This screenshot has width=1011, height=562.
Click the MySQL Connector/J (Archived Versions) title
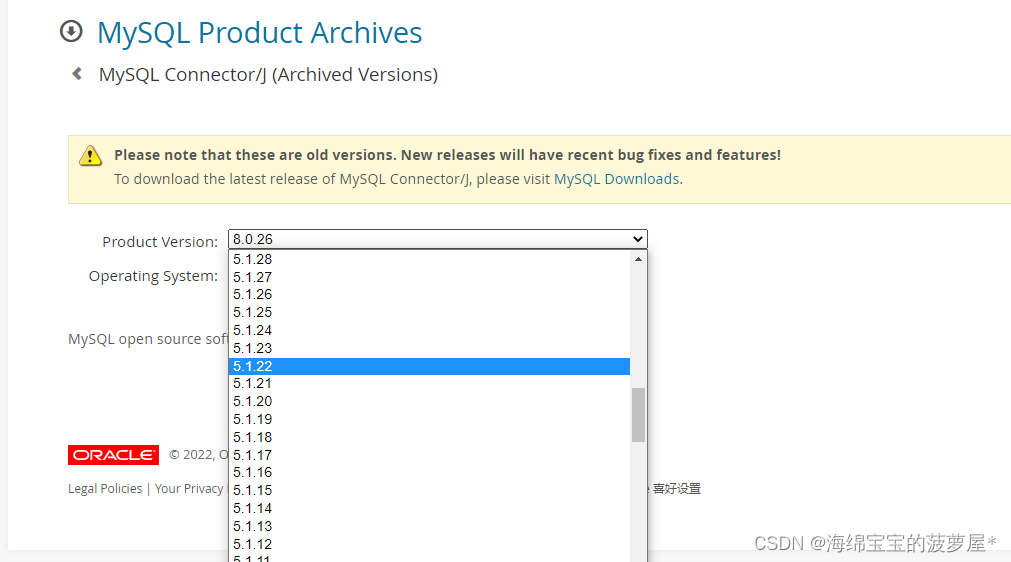(x=268, y=75)
